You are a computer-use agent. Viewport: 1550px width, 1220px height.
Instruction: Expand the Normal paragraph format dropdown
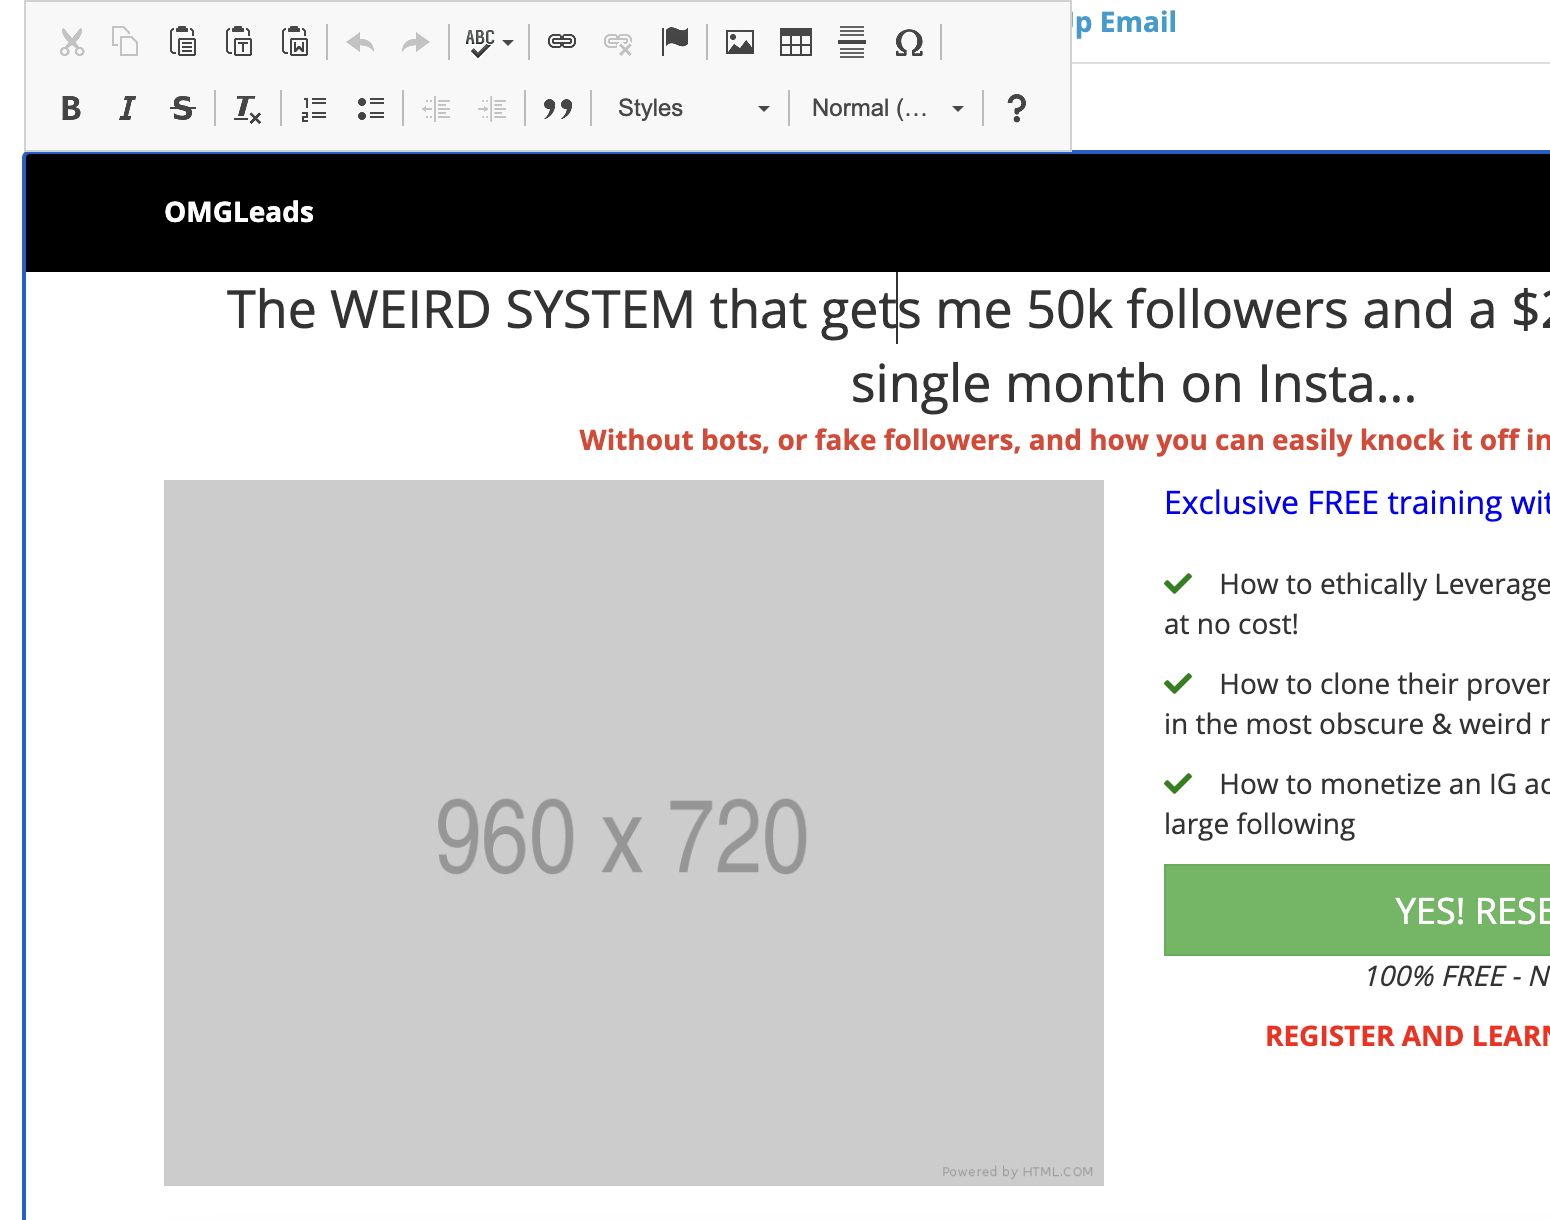click(x=887, y=108)
